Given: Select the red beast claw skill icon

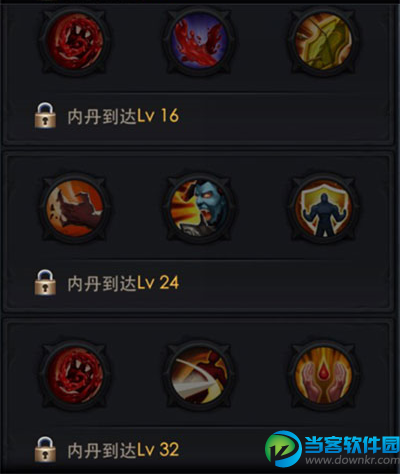Looking at the screenshot, I should tap(75, 208).
